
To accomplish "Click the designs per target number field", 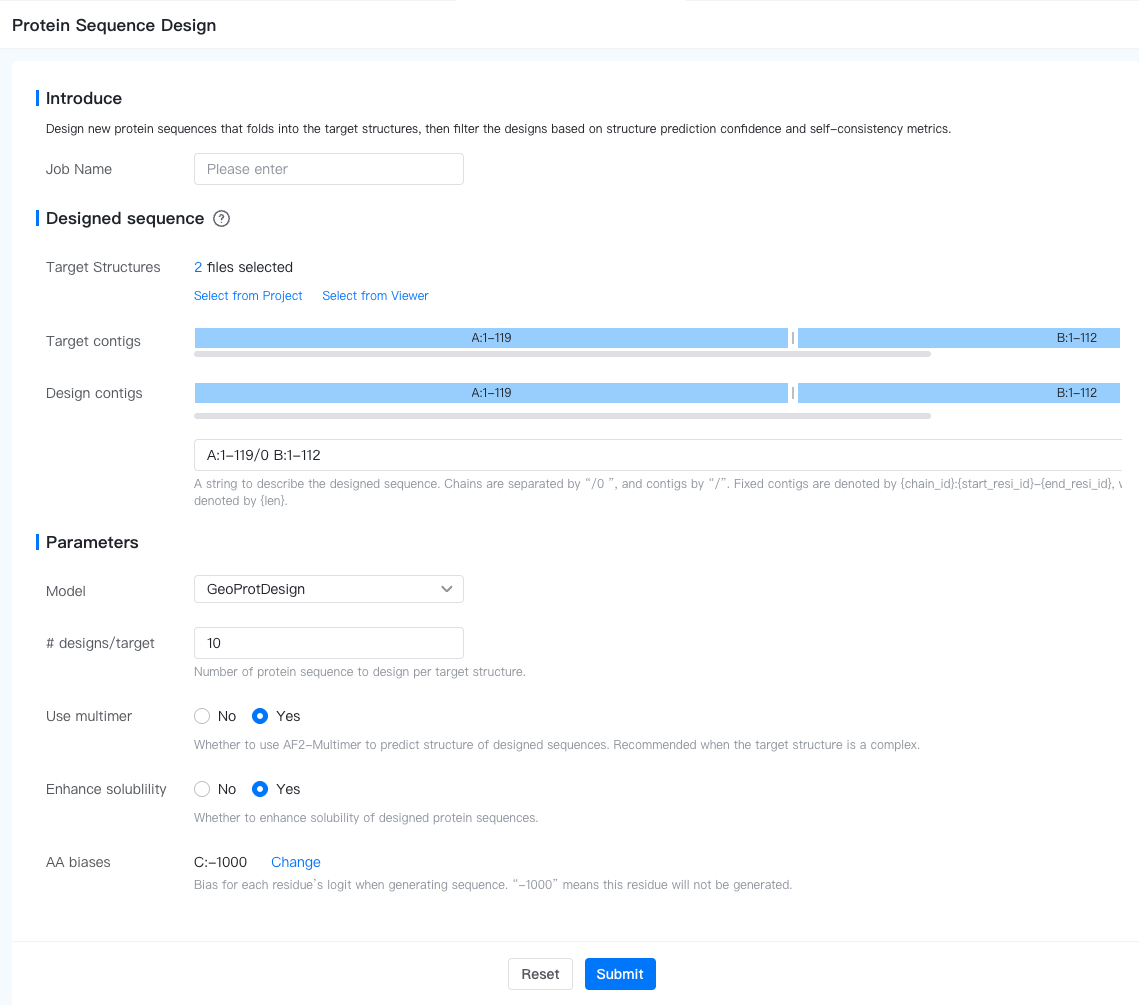I will point(328,643).
